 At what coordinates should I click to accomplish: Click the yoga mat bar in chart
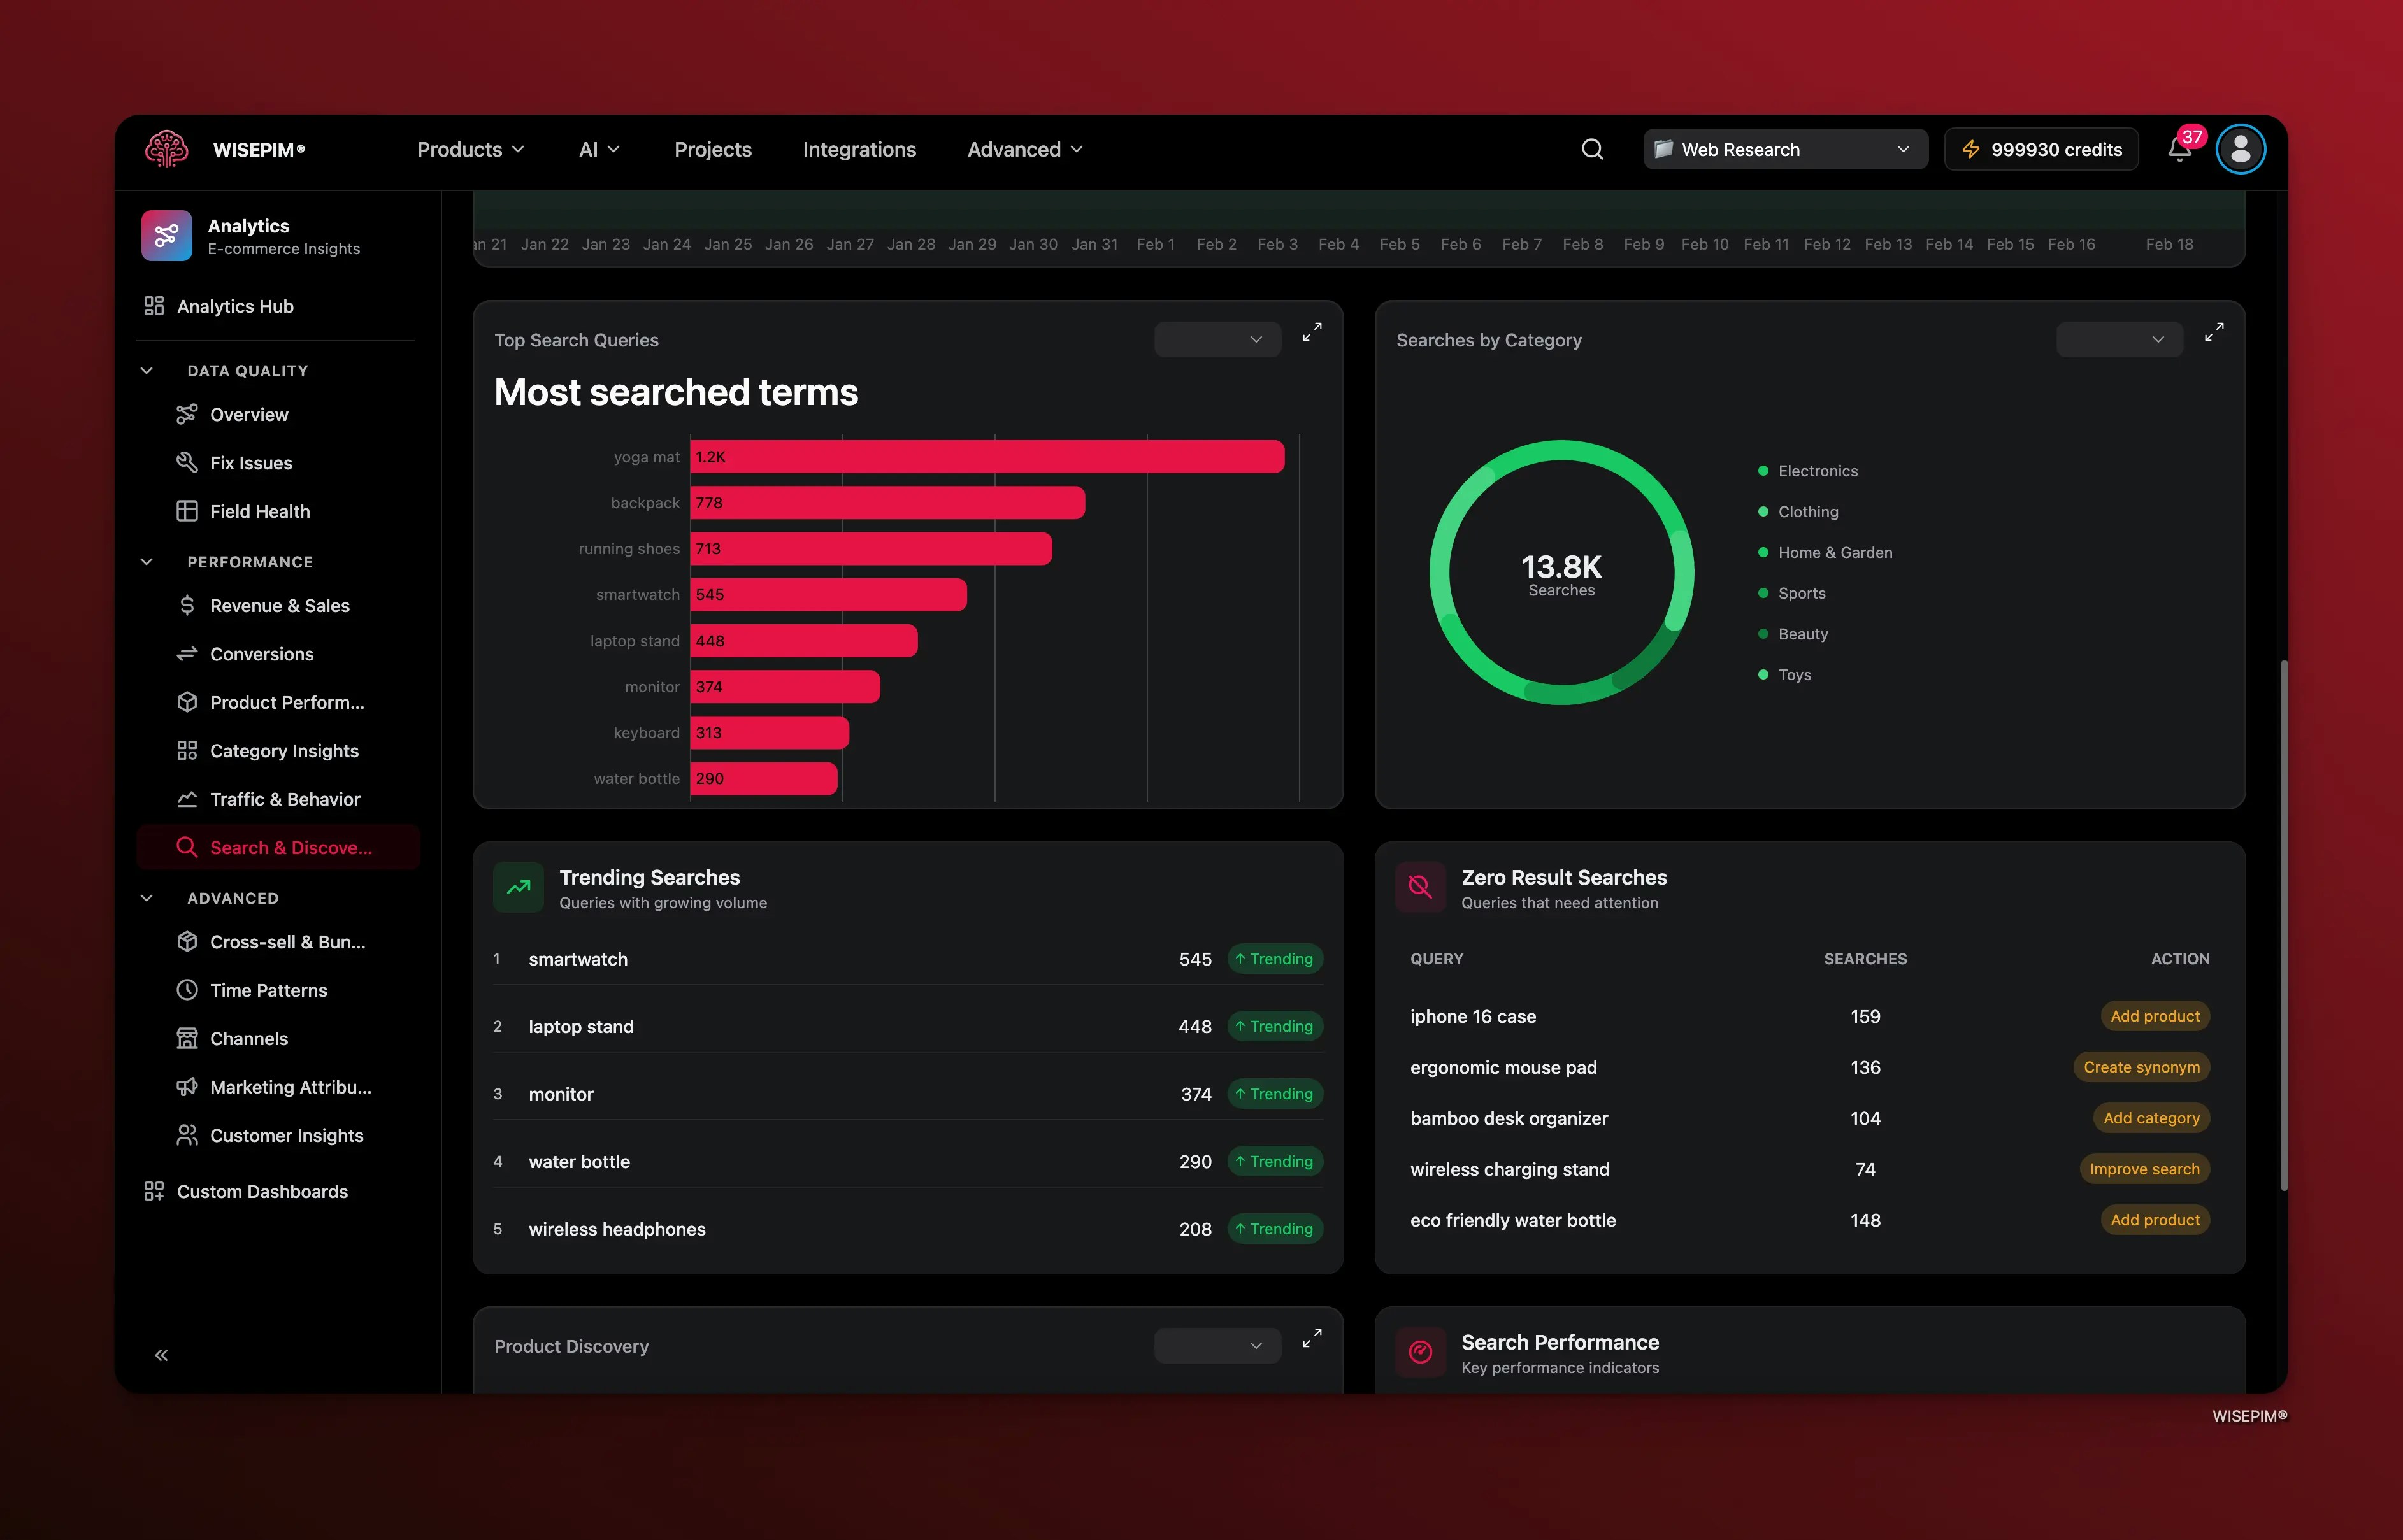987,457
